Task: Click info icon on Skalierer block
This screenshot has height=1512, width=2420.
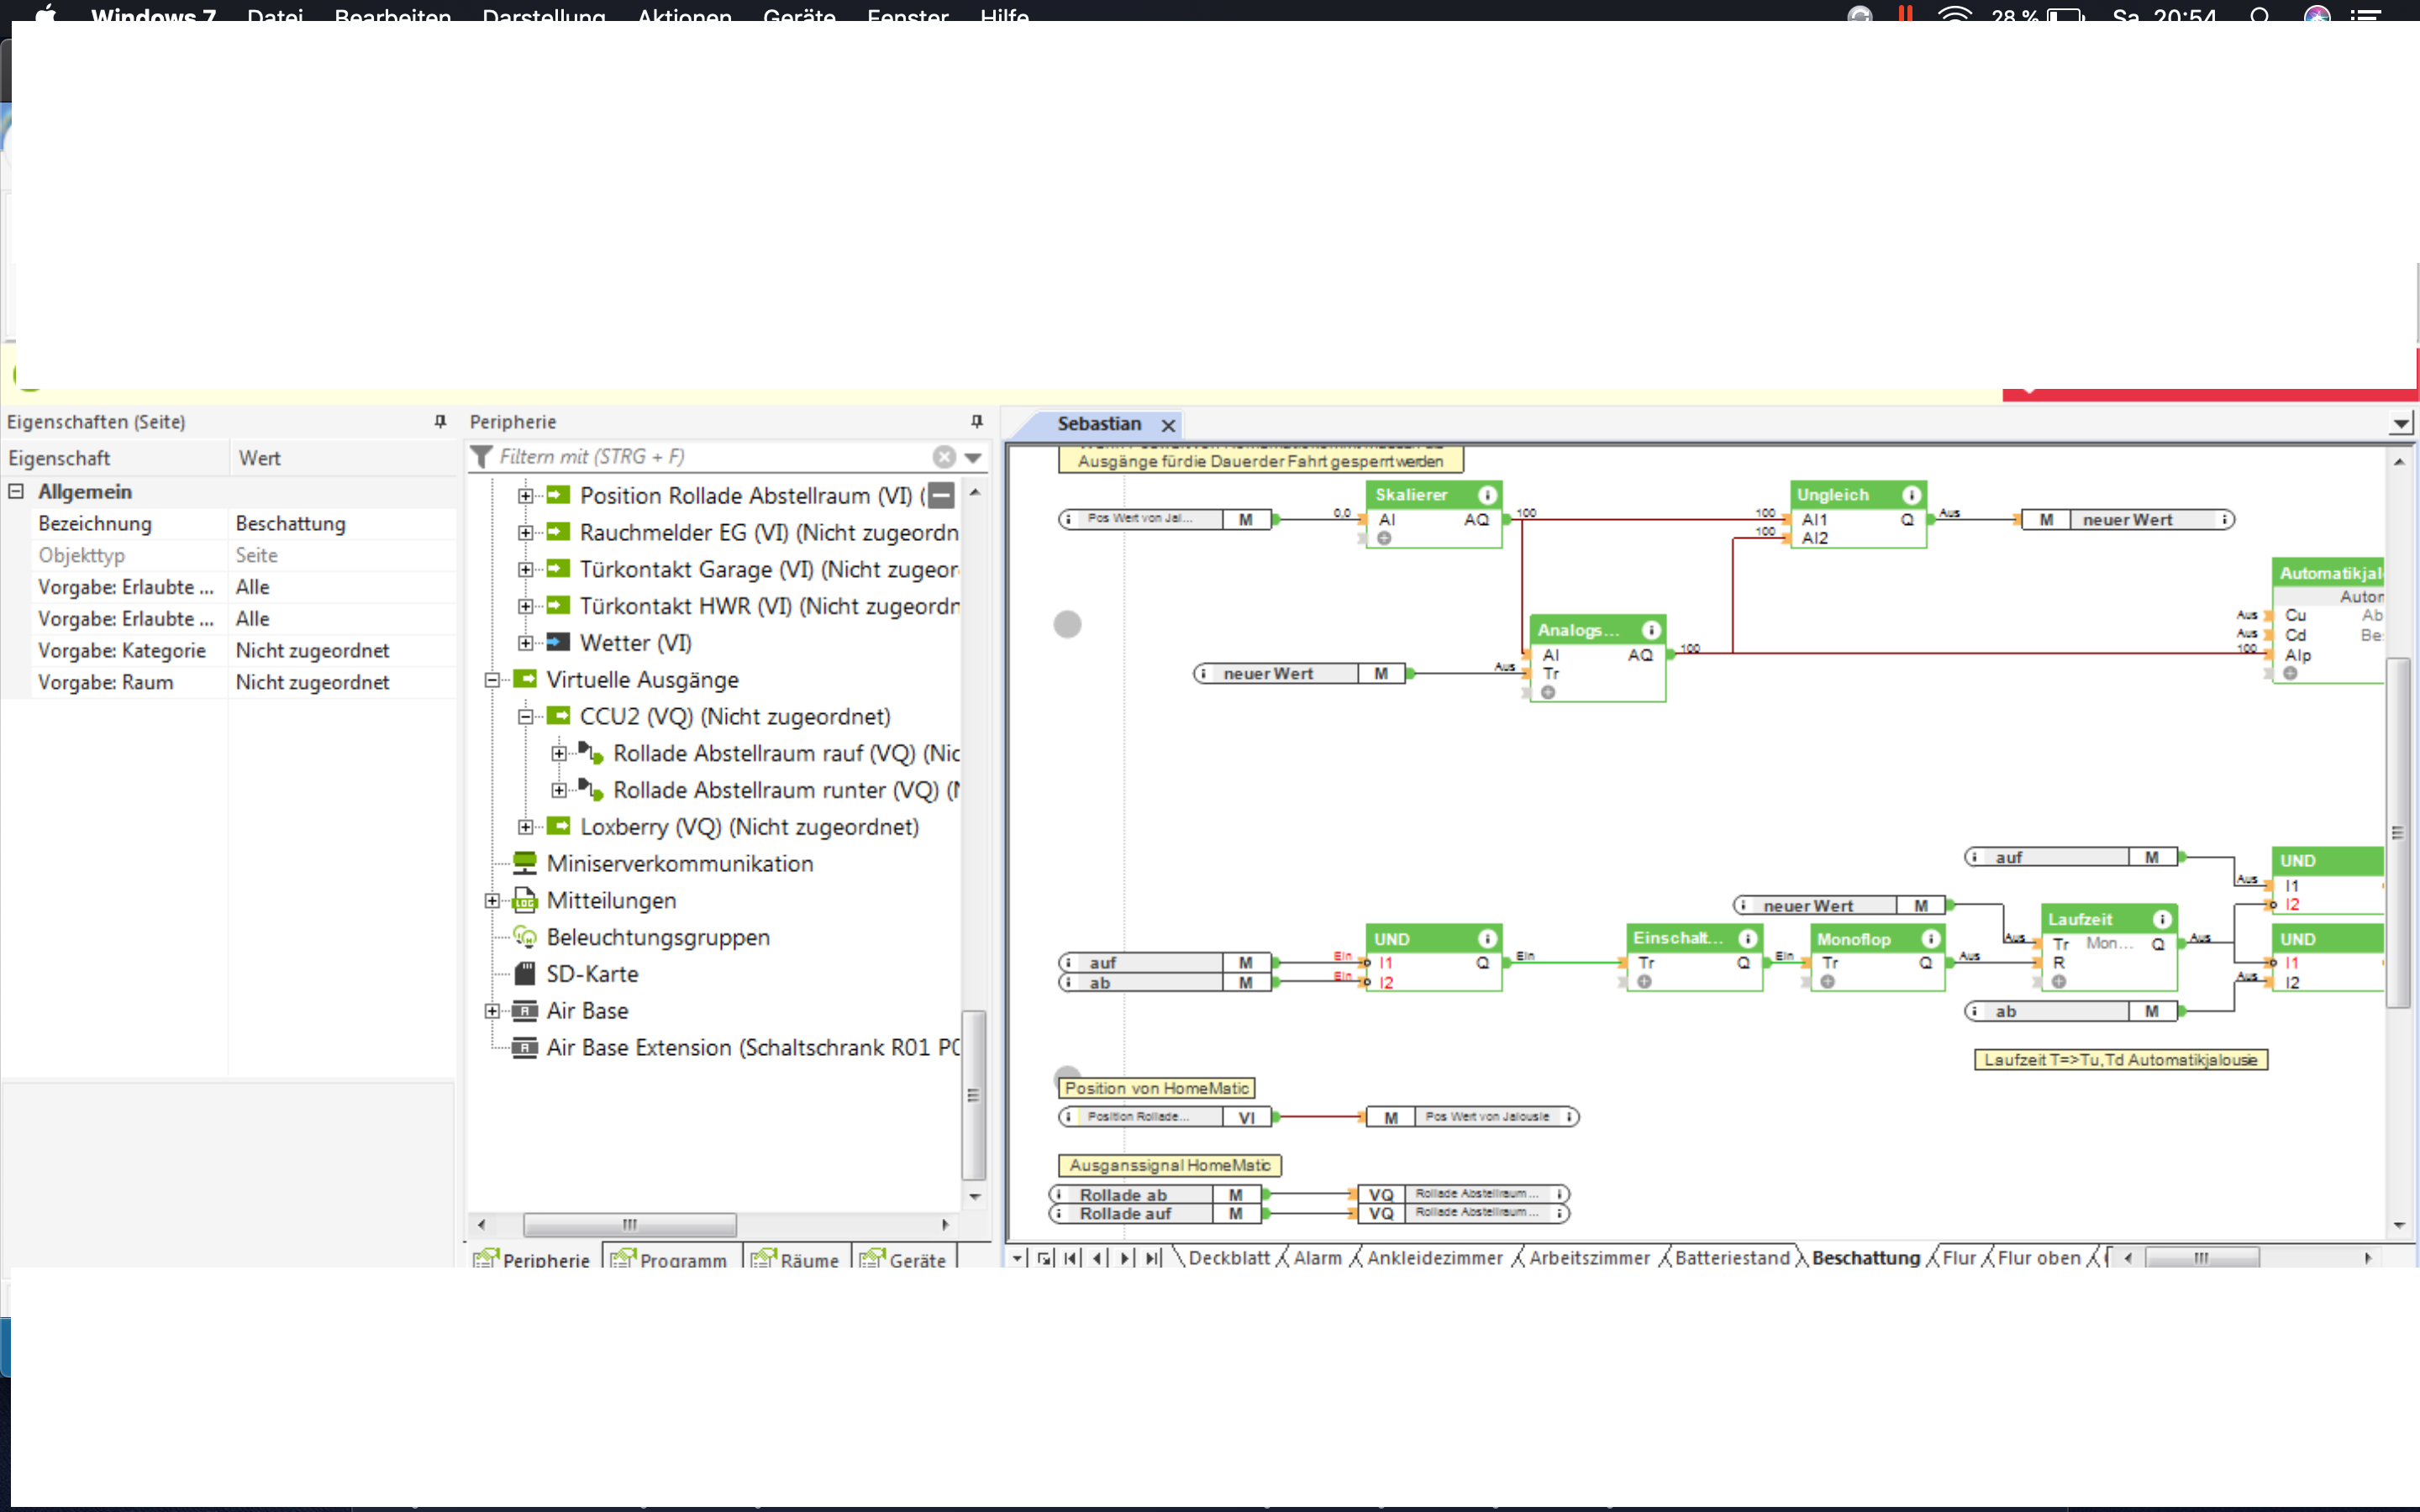Action: click(x=1487, y=495)
